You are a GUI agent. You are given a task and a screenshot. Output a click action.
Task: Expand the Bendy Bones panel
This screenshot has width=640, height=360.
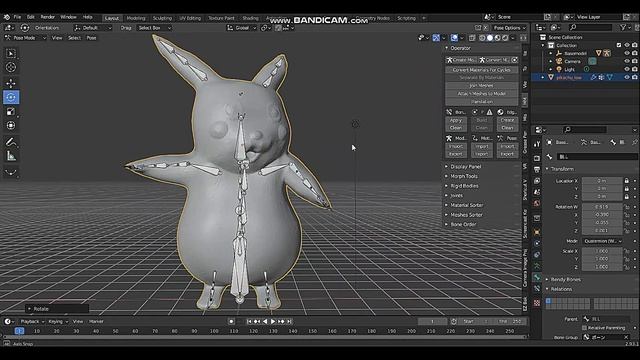[566, 280]
